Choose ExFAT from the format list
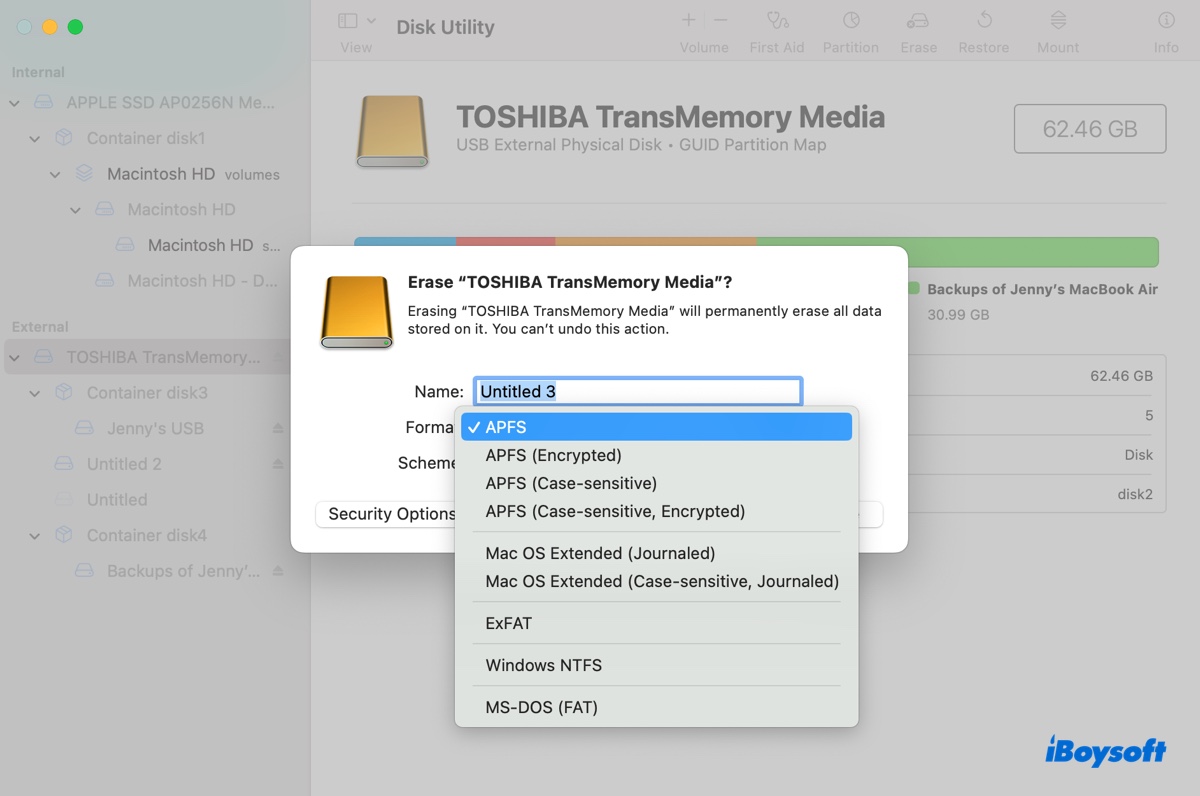Viewport: 1200px width, 796px height. (509, 623)
